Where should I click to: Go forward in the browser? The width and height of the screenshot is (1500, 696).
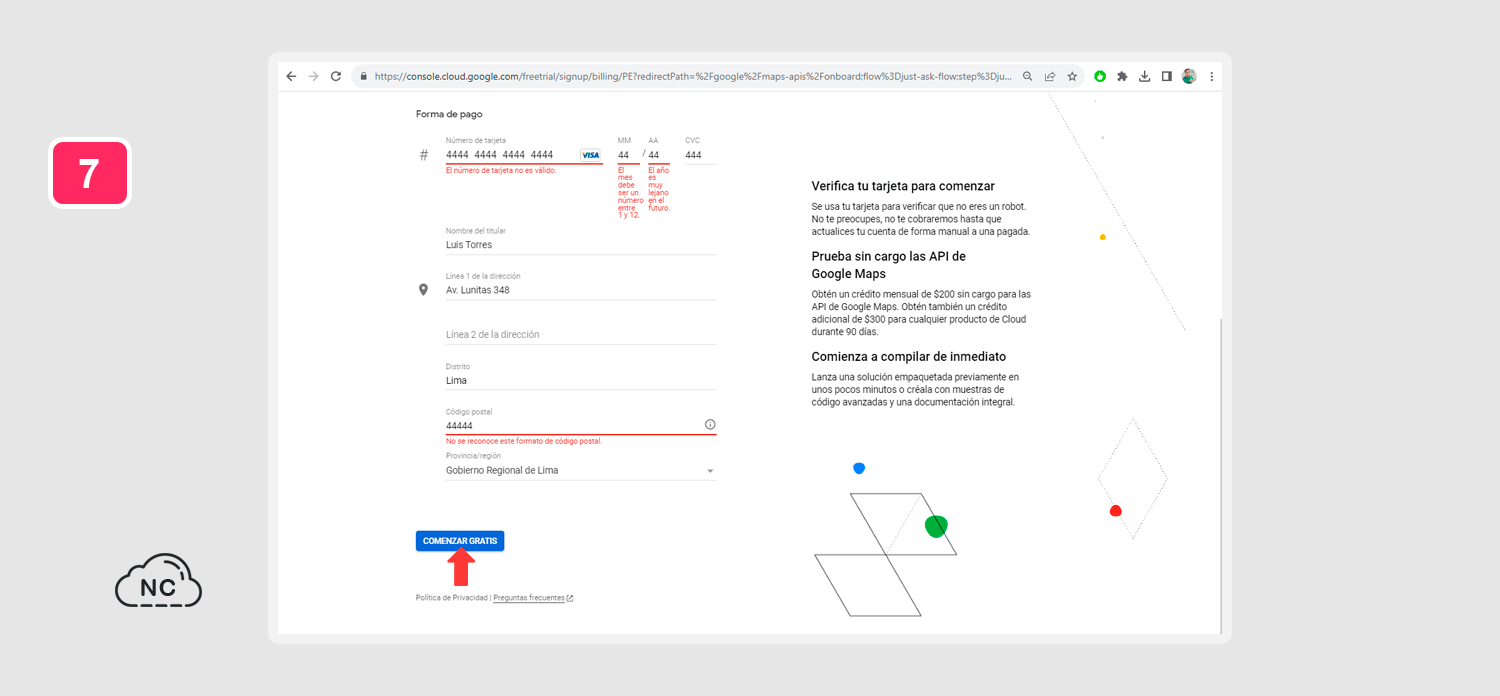[x=313, y=76]
